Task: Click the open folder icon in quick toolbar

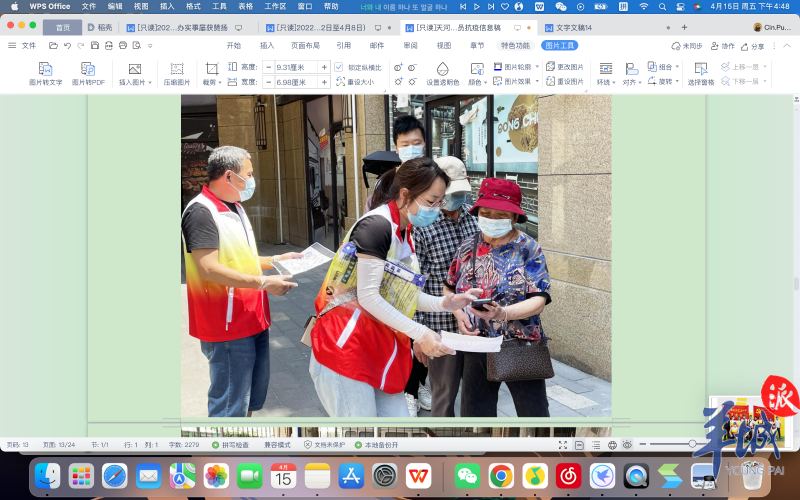Action: point(53,45)
